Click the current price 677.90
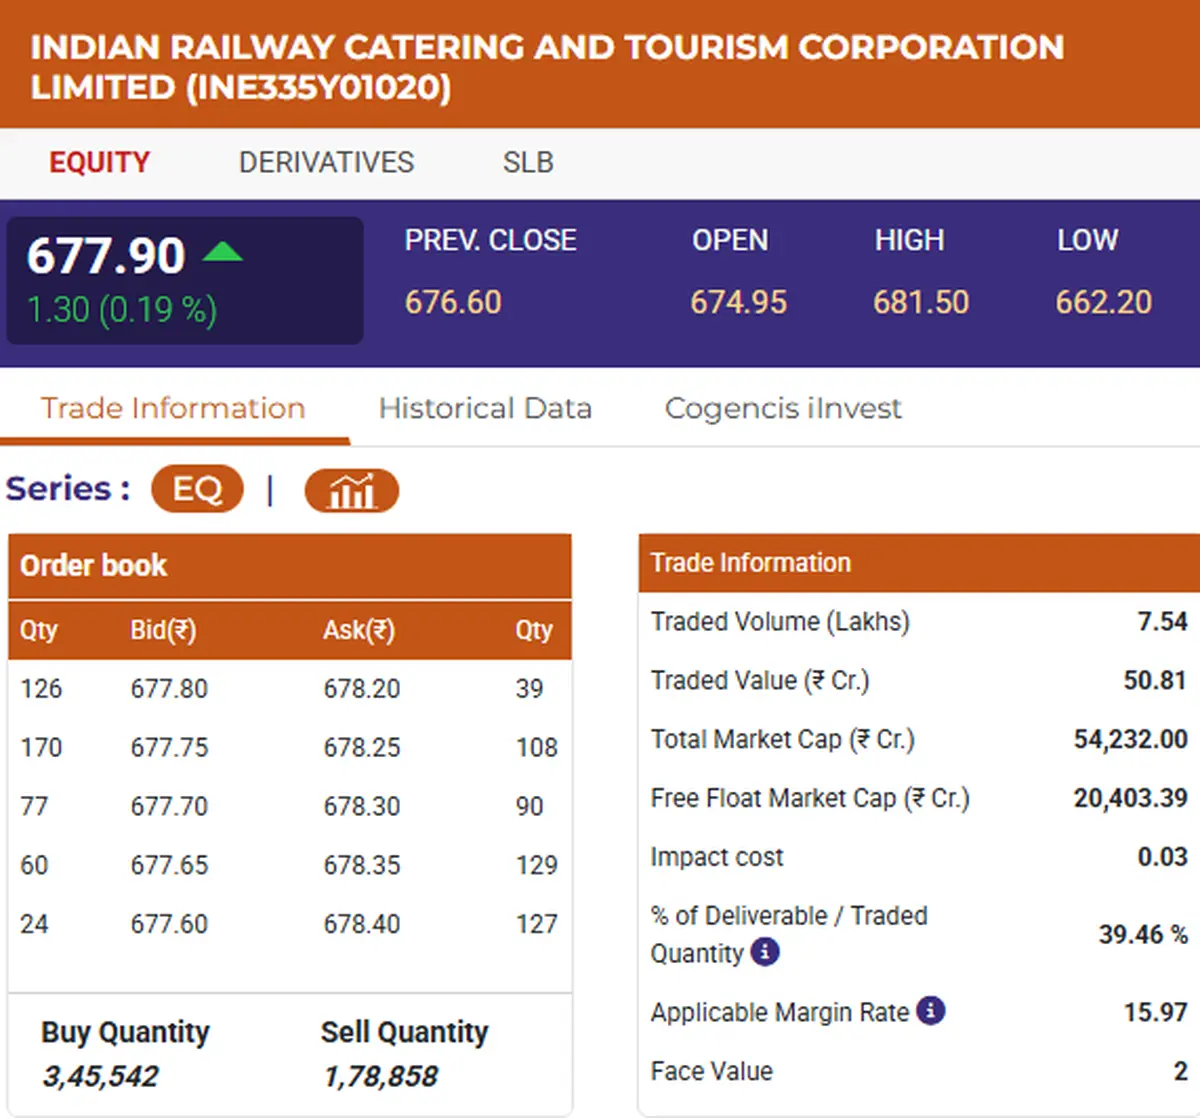Screen dimensions: 1200x1118 coord(104,256)
